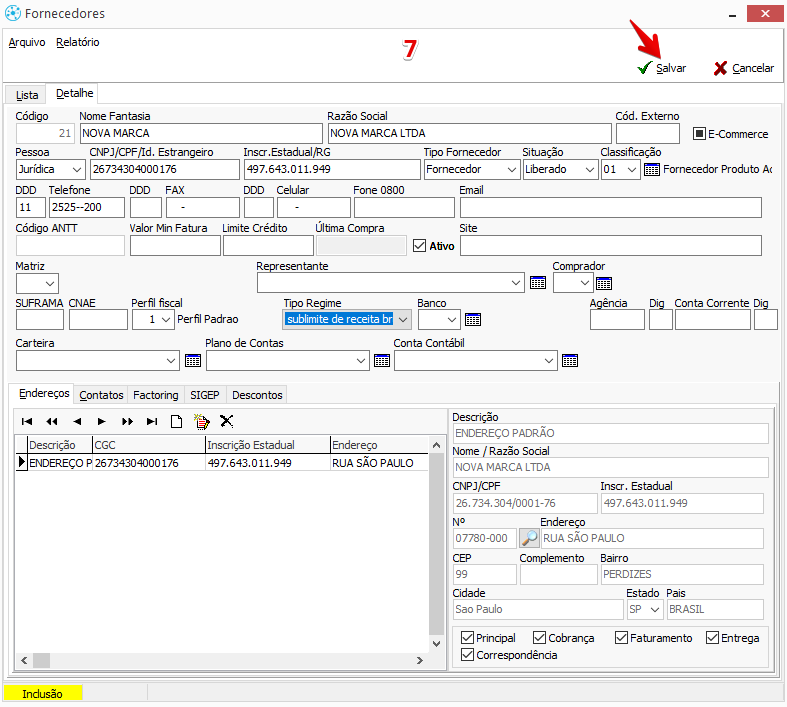Open the Arquivo menu
The width and height of the screenshot is (787, 707).
[27, 42]
